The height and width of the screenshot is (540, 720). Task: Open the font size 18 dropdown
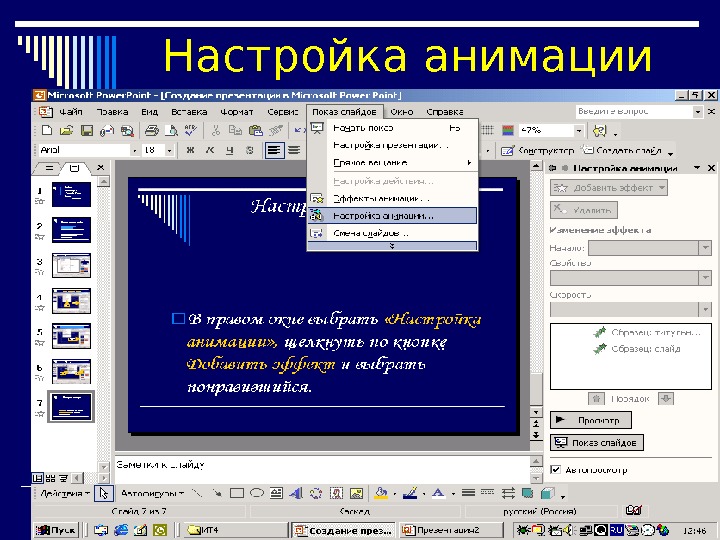point(169,150)
